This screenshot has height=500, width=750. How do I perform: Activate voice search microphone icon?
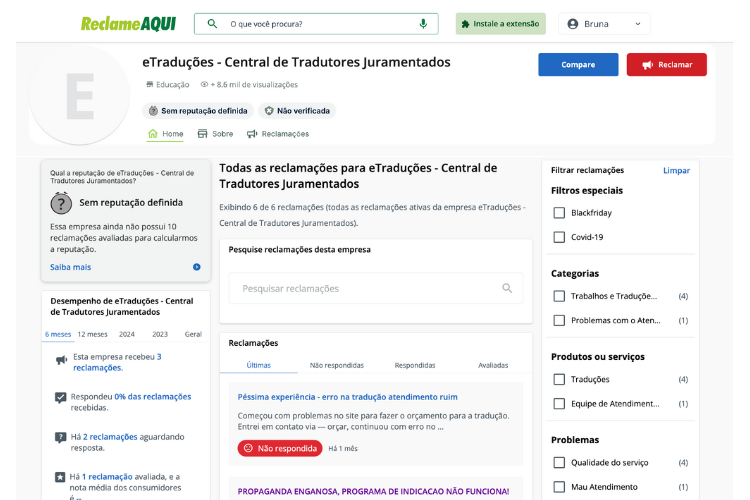point(423,23)
